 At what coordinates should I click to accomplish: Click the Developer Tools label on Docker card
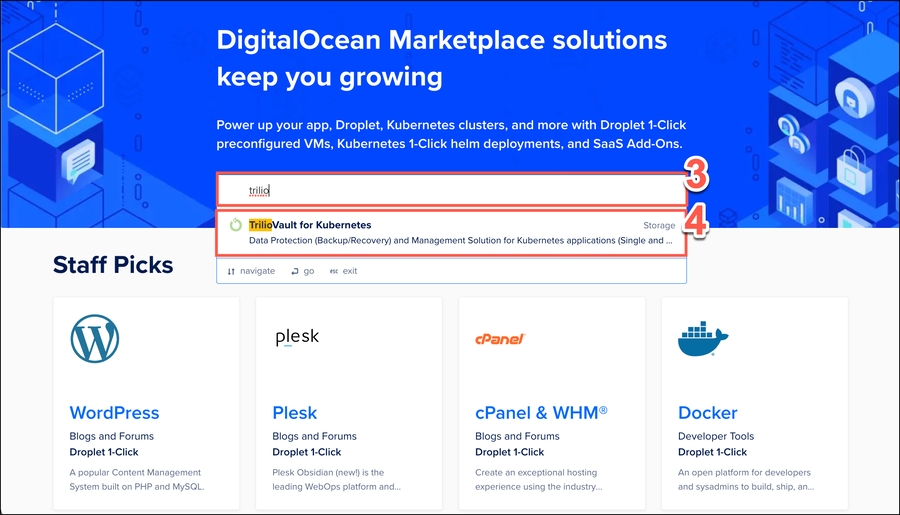click(716, 436)
